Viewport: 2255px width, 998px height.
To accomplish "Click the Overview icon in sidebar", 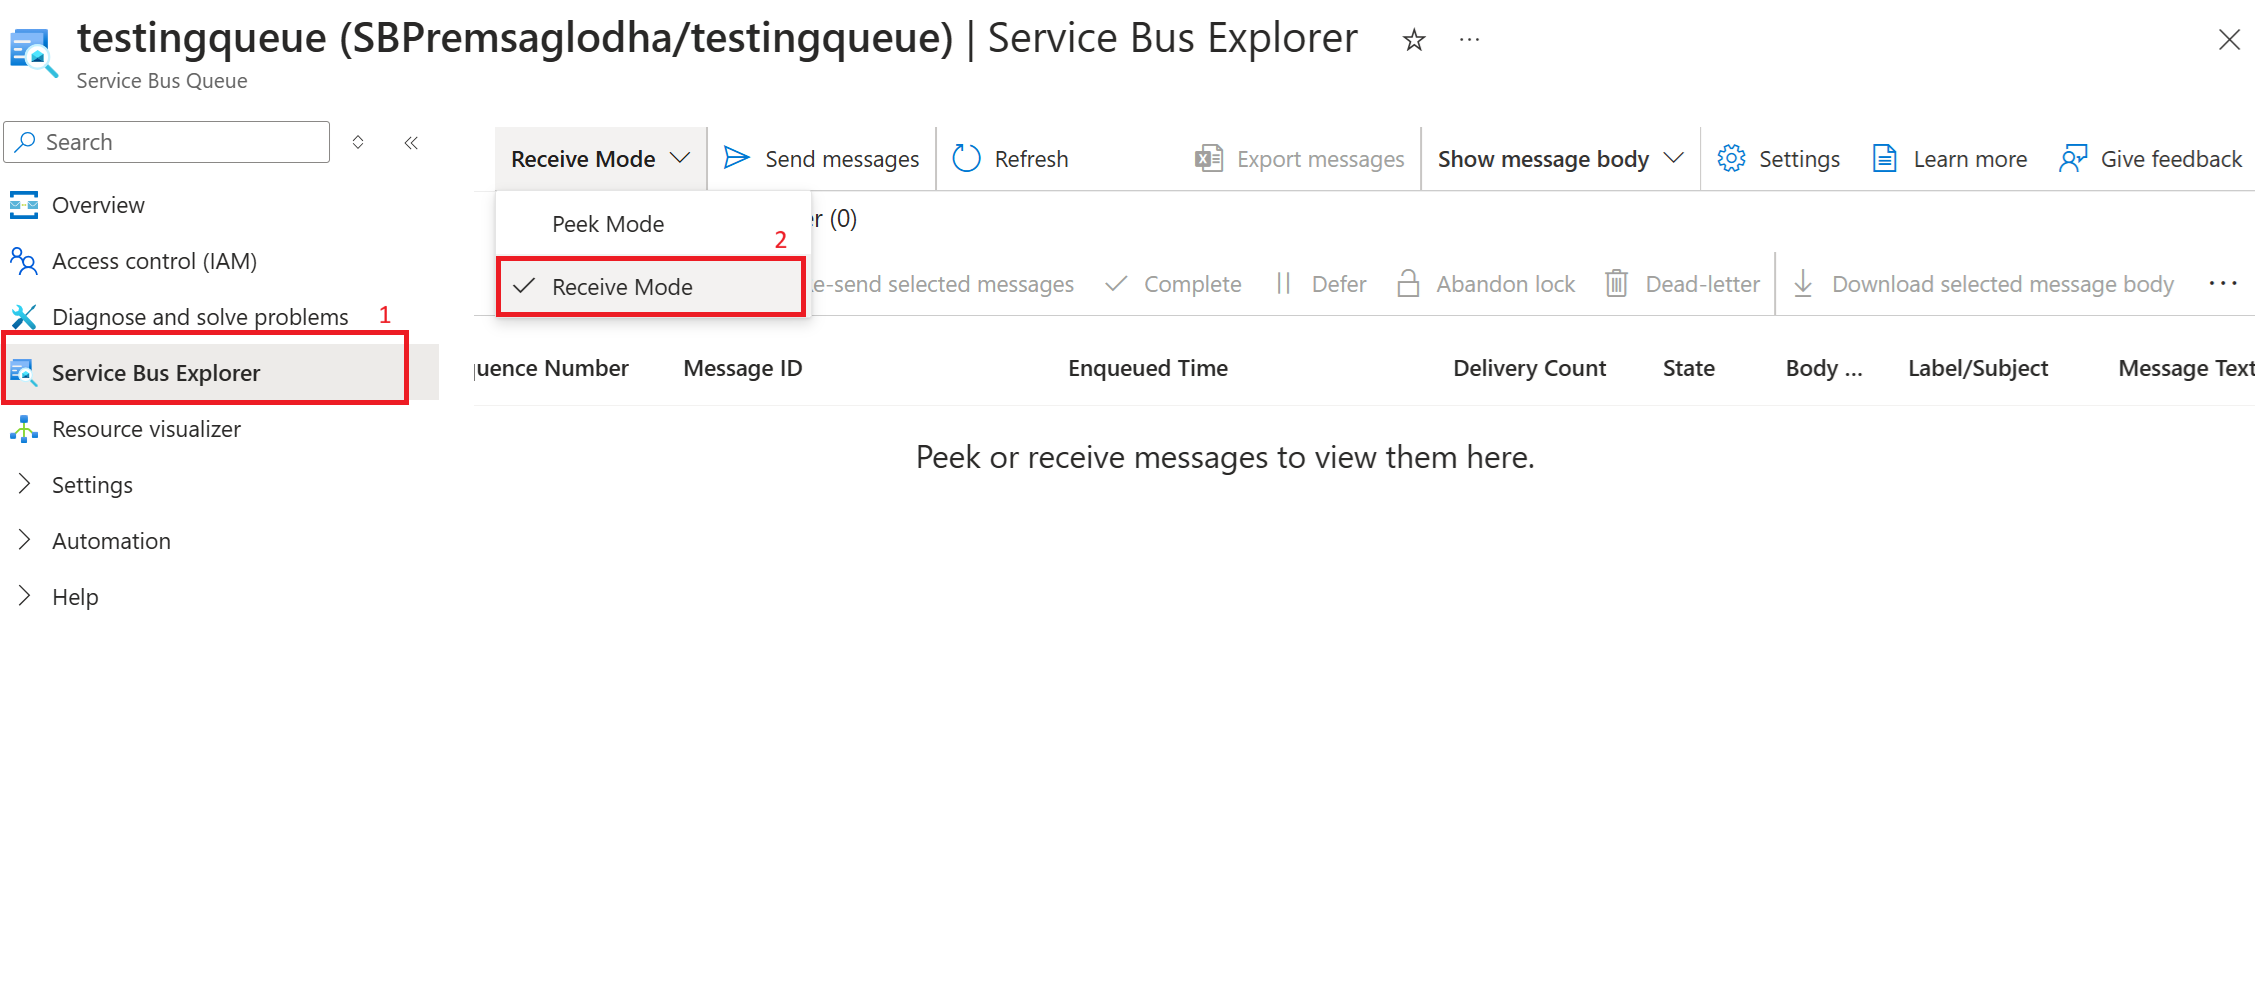I will pyautogui.click(x=24, y=205).
